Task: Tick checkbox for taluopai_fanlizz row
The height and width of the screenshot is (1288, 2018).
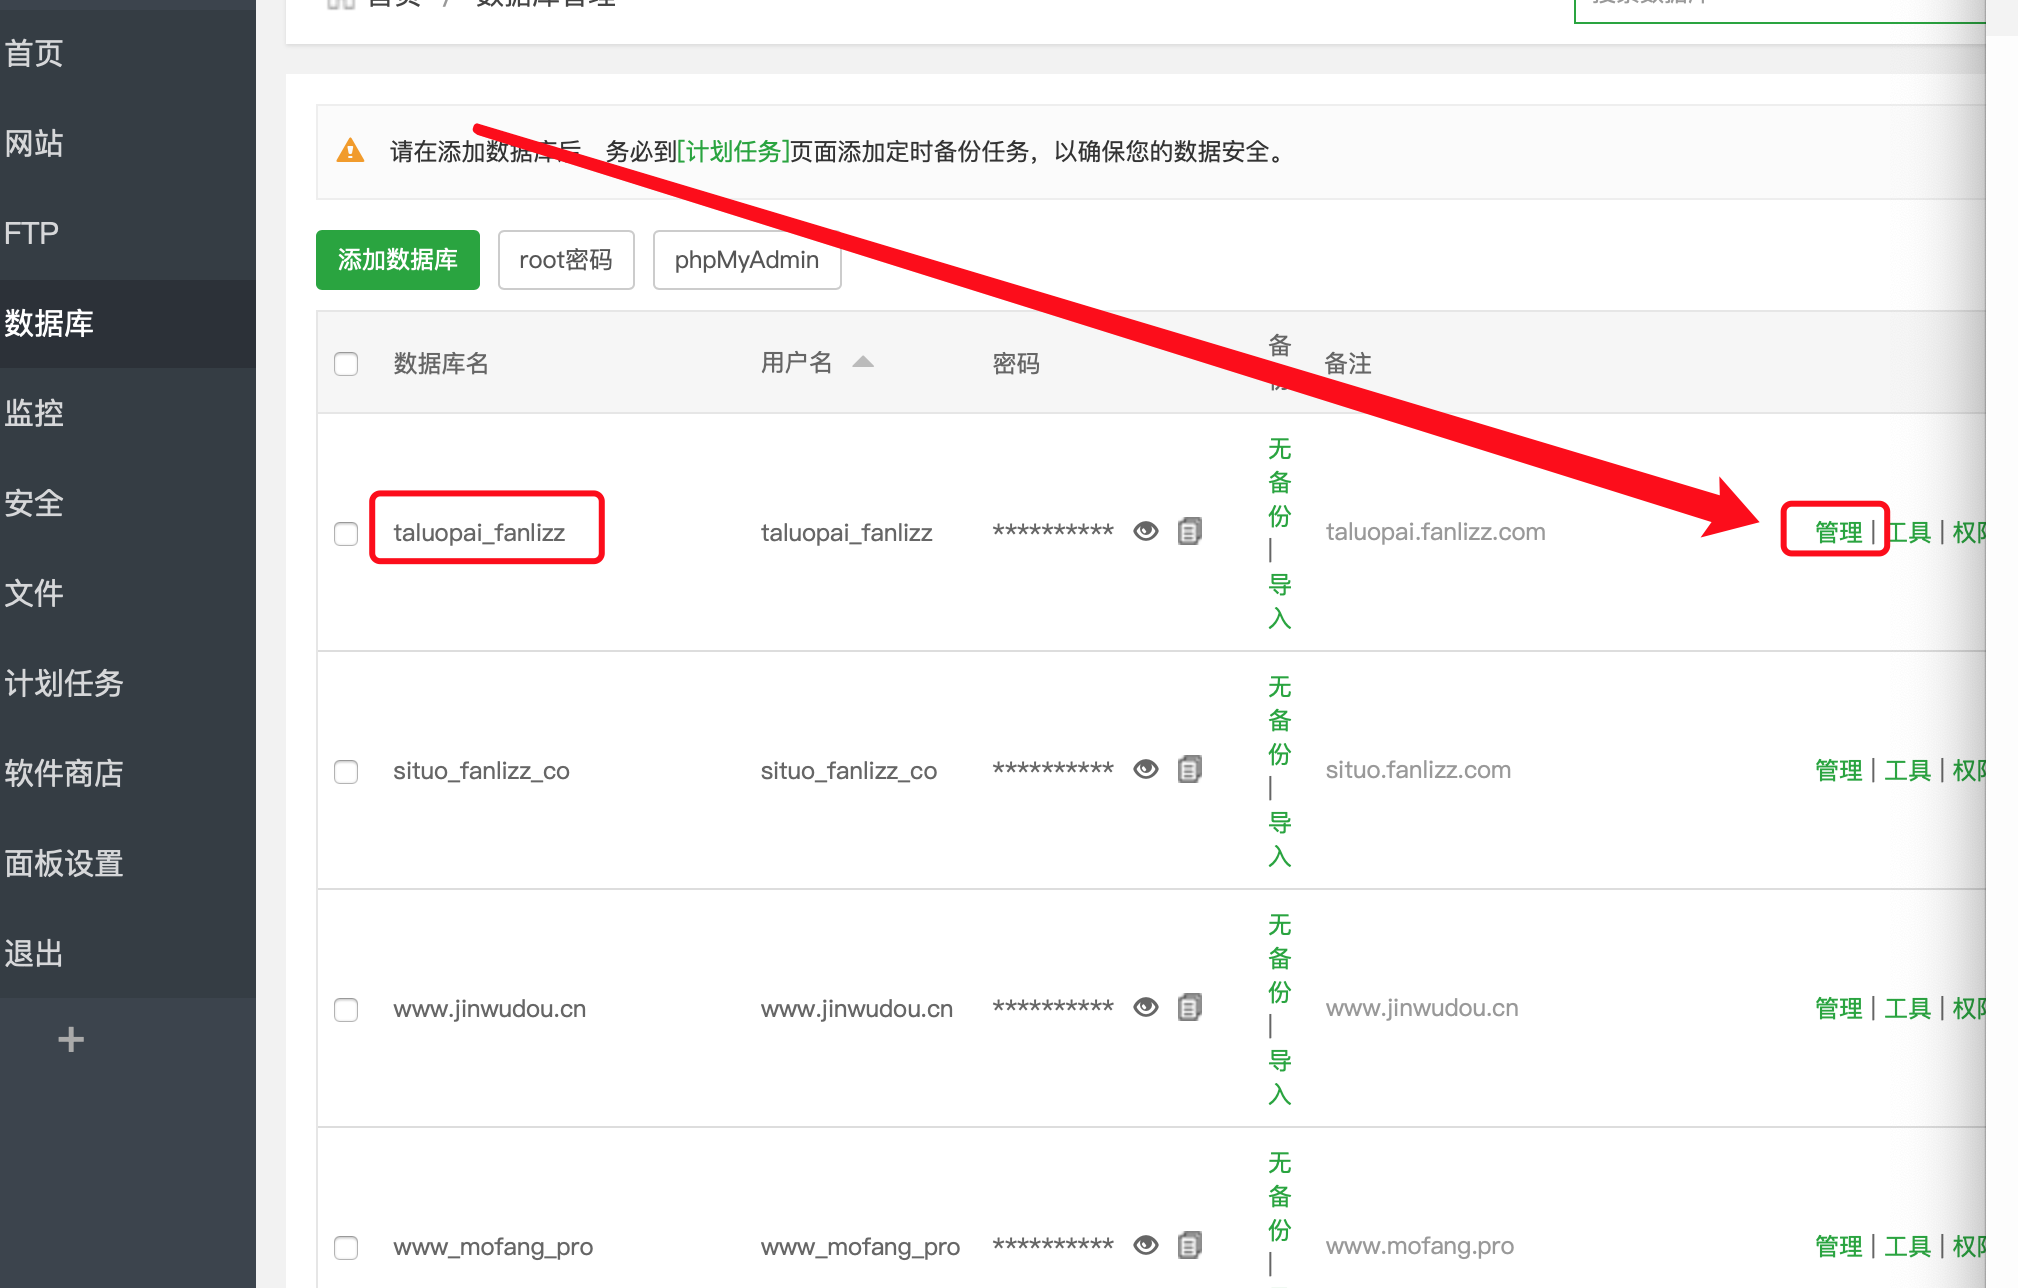Action: pos(346,534)
